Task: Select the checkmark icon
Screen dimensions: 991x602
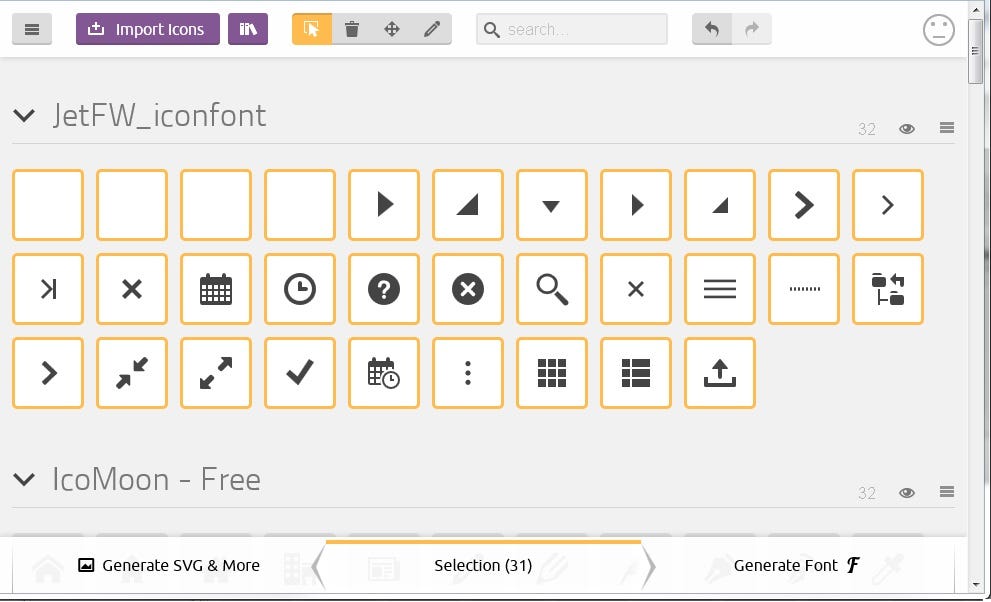Action: [x=300, y=373]
